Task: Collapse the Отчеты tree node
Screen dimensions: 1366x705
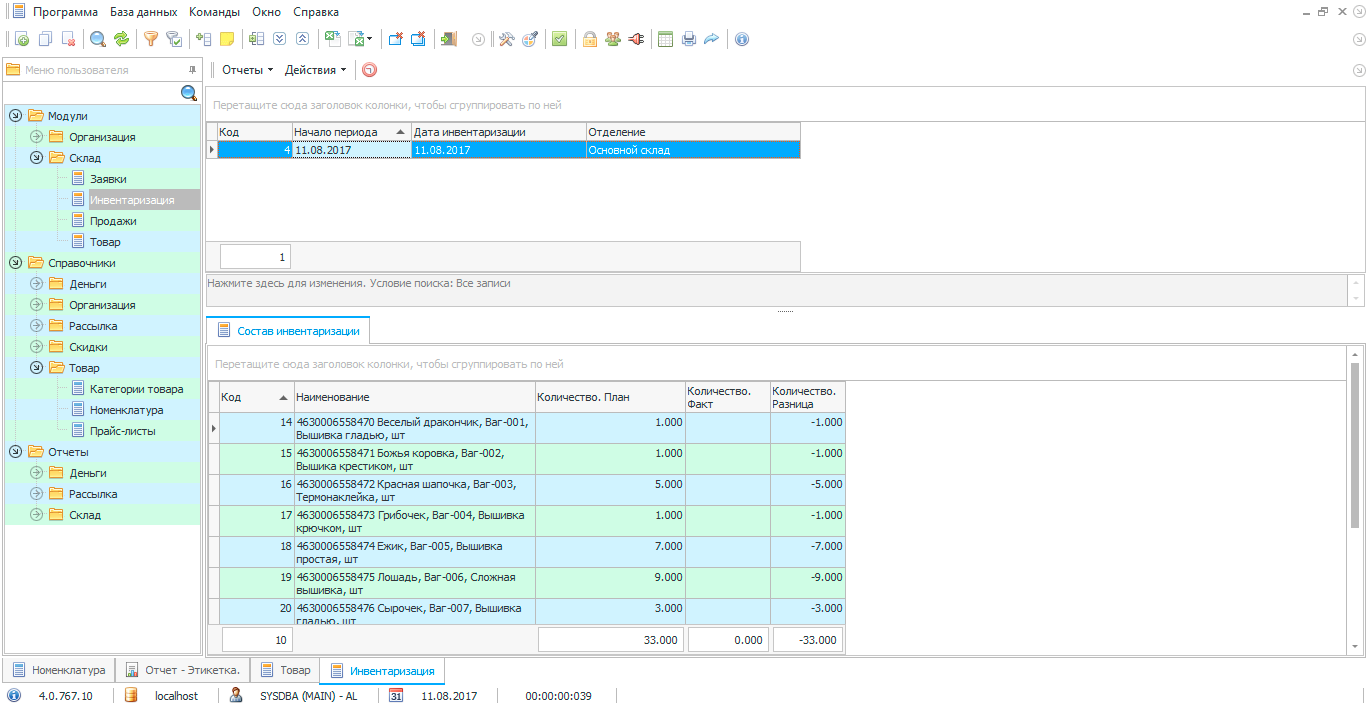Action: click(16, 452)
